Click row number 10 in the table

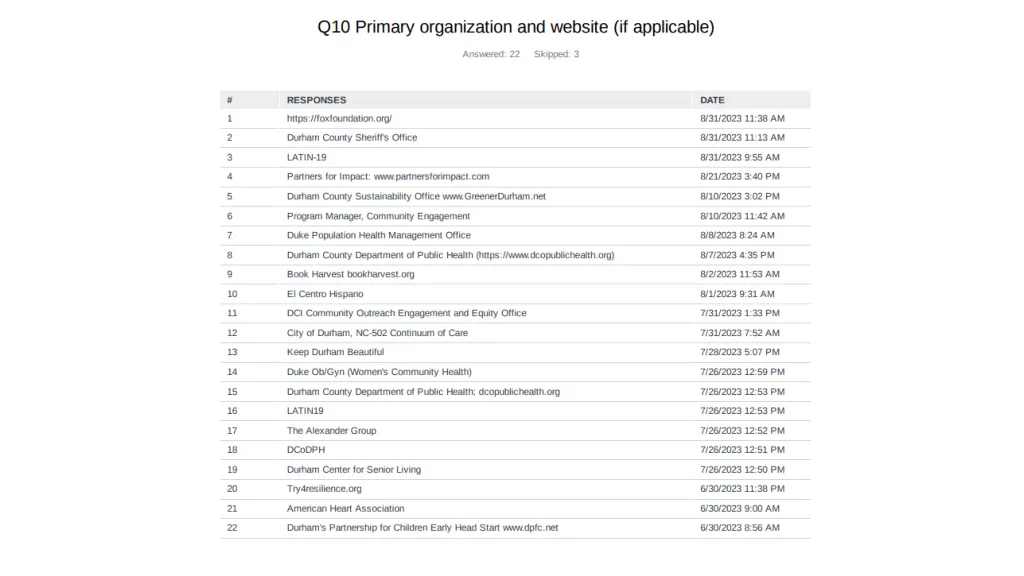coord(232,294)
